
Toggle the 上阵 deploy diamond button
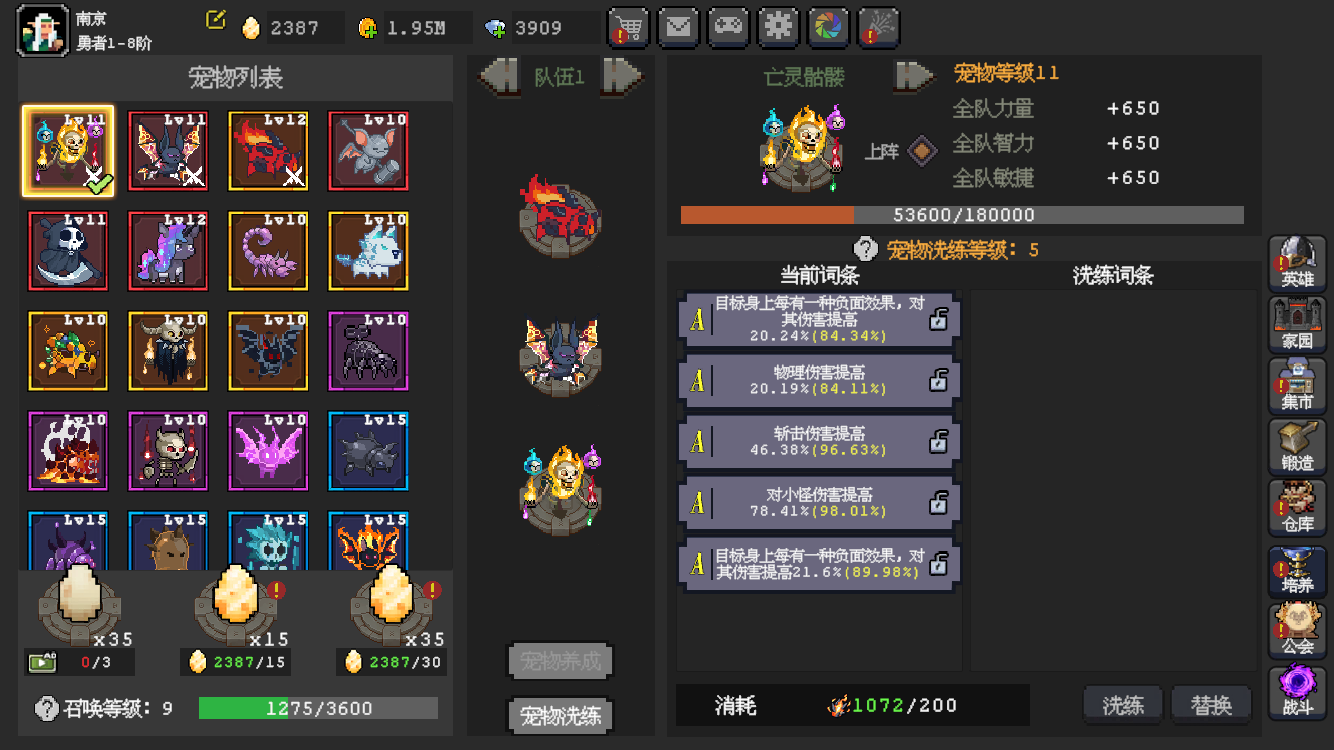922,152
